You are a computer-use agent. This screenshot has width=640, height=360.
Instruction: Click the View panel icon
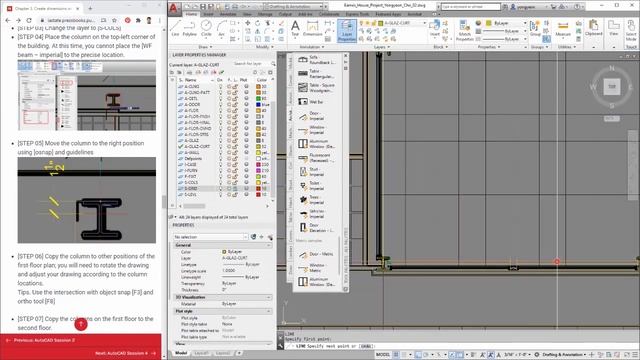613,28
